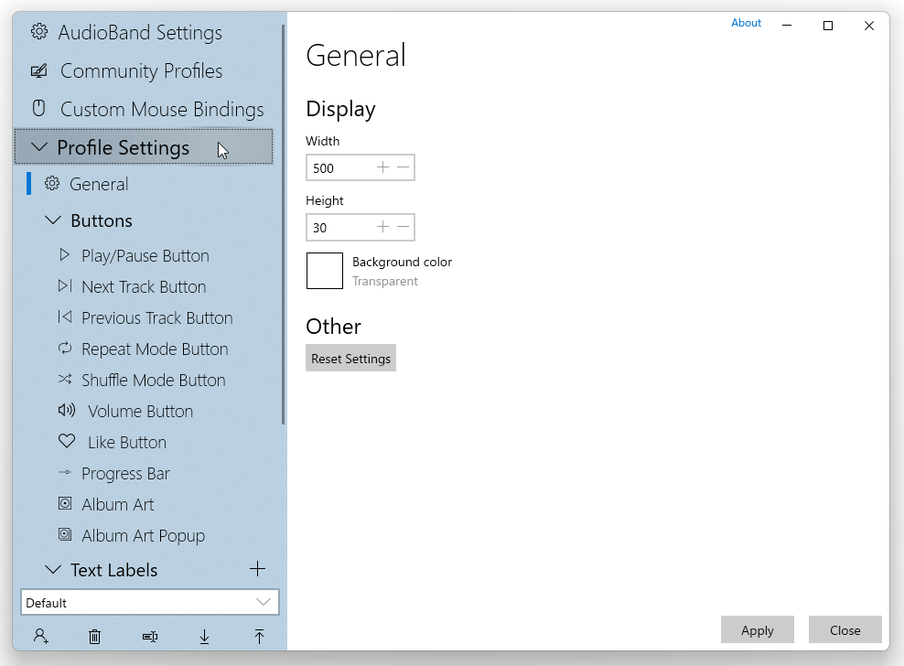This screenshot has height=666, width=904.
Task: Click the Album Art icon
Action: [65, 503]
